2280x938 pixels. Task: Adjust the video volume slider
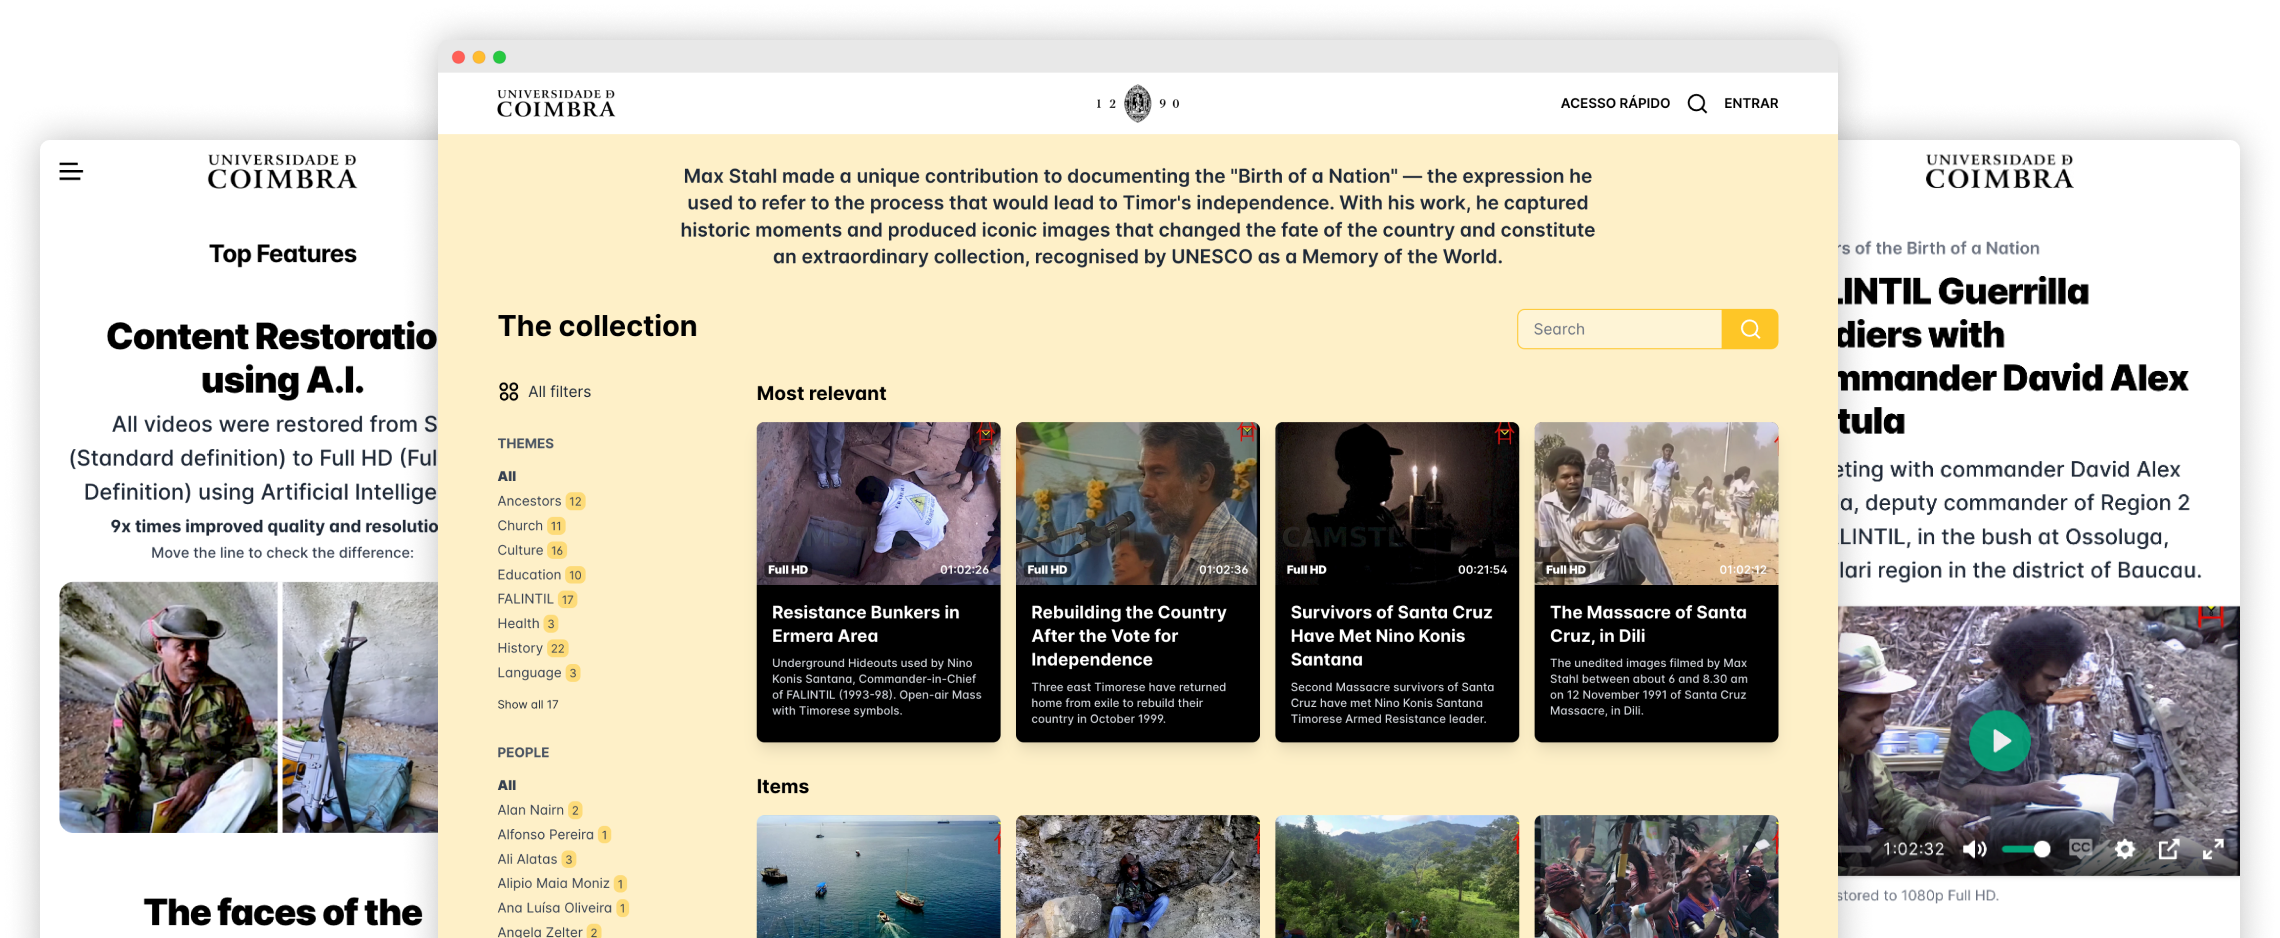click(2026, 849)
